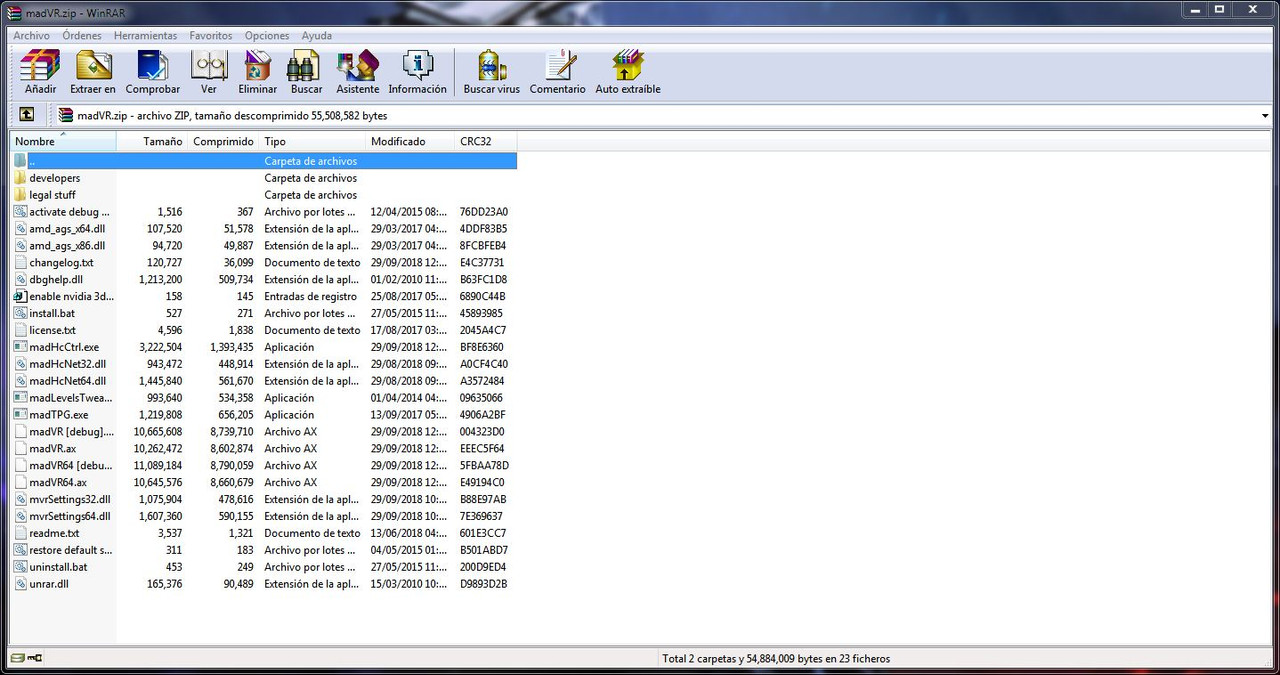Screen dimensions: 1280x675
Task: Select the install.bat file icon
Action: pos(20,313)
